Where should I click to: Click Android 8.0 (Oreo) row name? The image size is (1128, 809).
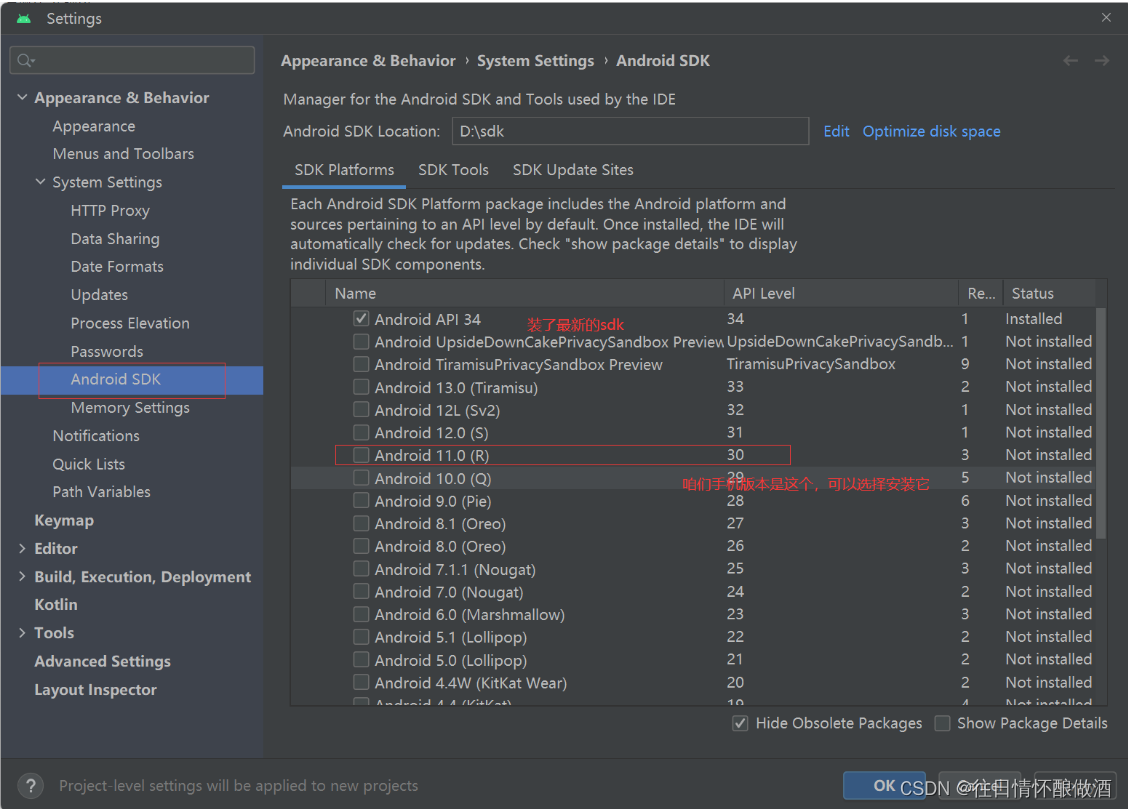pyautogui.click(x=440, y=547)
